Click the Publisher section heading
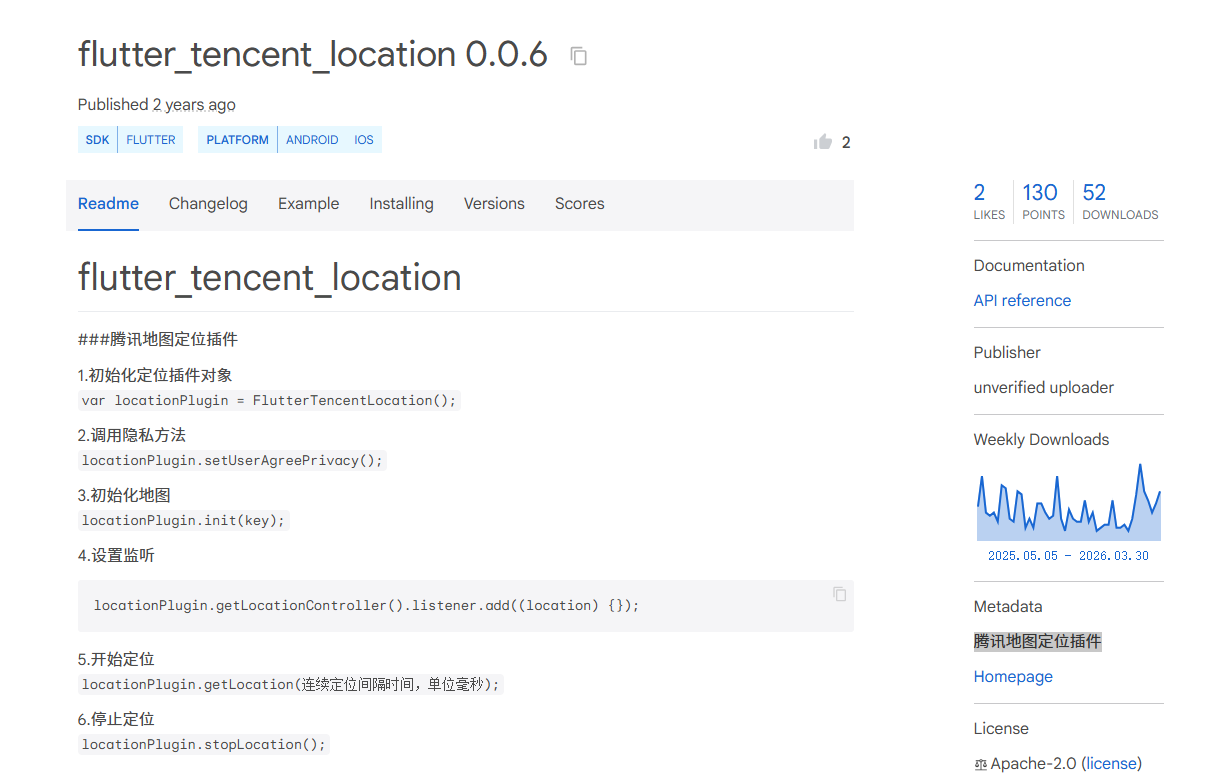 (x=1007, y=353)
